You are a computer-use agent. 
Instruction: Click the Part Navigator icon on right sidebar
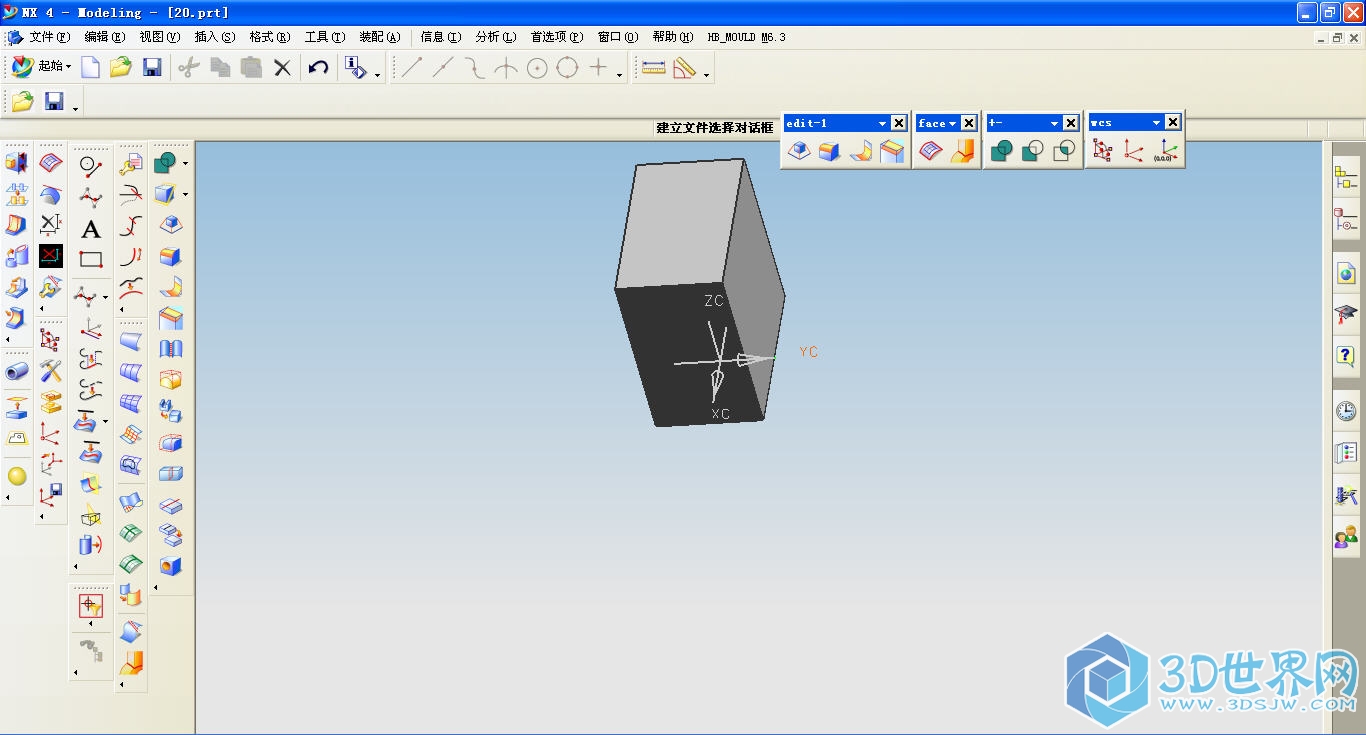coord(1346,220)
